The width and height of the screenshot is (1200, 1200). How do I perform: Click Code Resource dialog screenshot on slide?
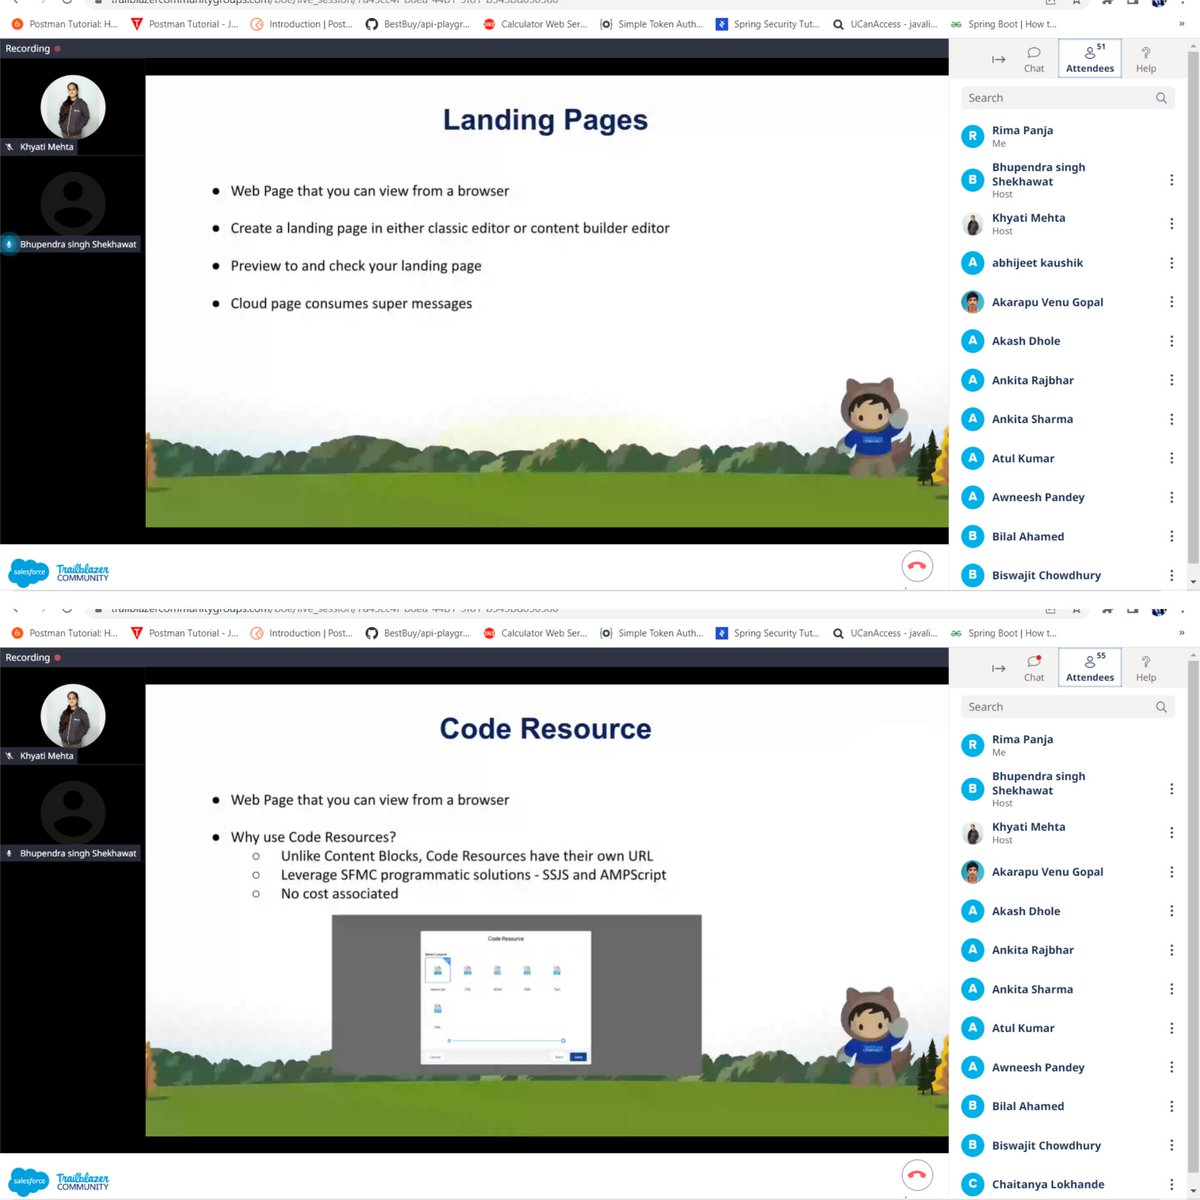516,995
